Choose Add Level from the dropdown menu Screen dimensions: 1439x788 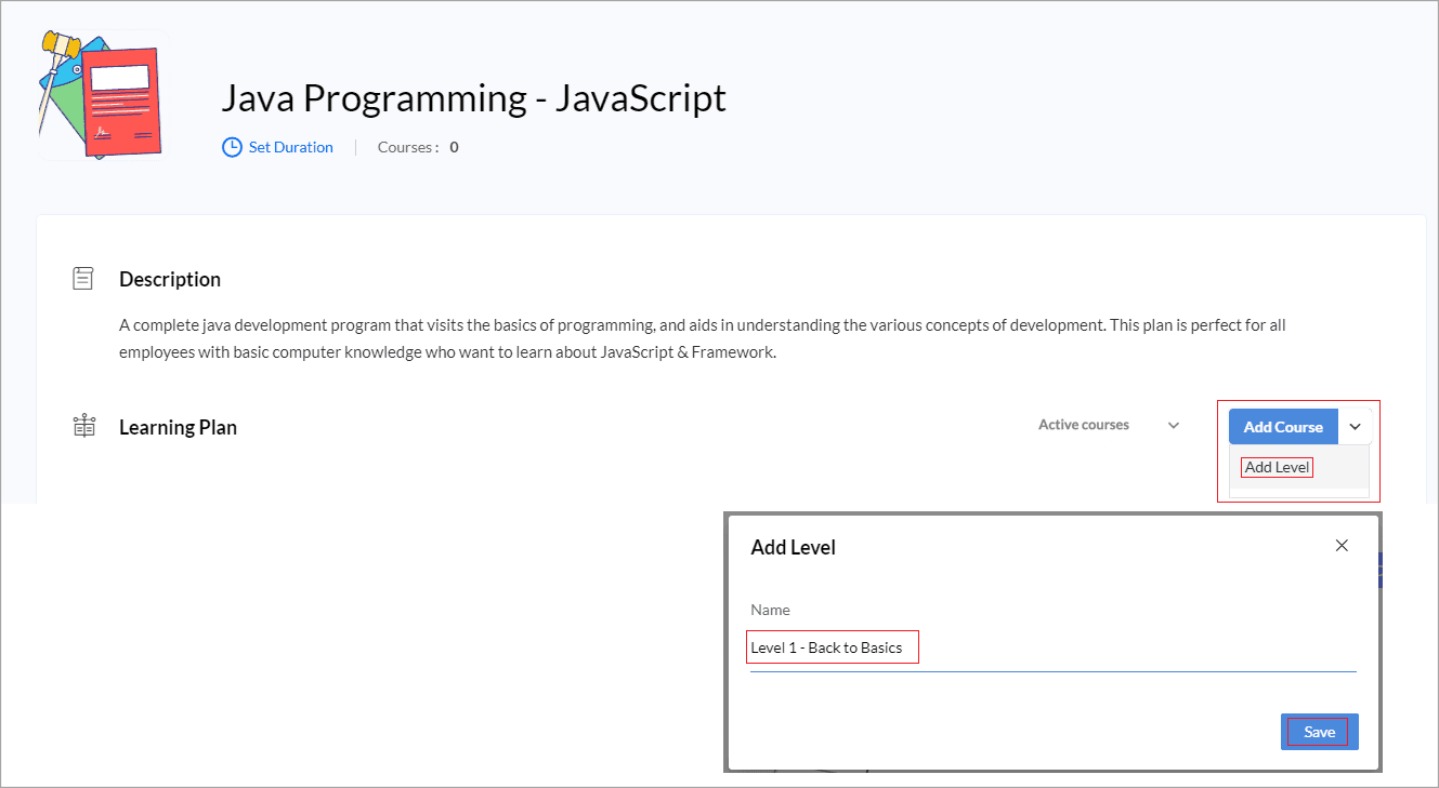(x=1277, y=467)
